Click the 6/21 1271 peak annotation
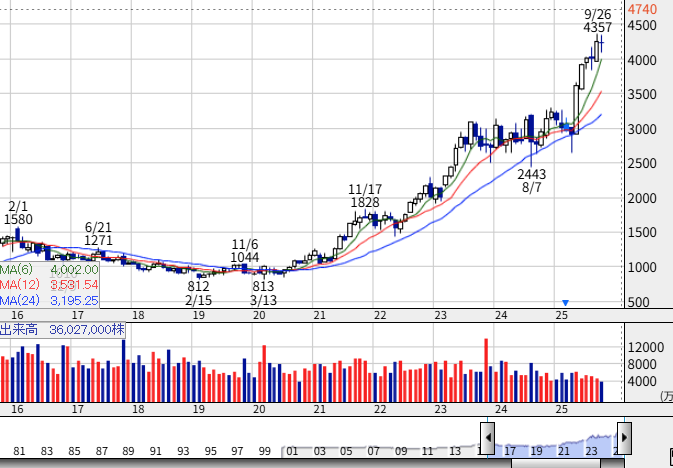Screen dimensions: 673x468 98,234
